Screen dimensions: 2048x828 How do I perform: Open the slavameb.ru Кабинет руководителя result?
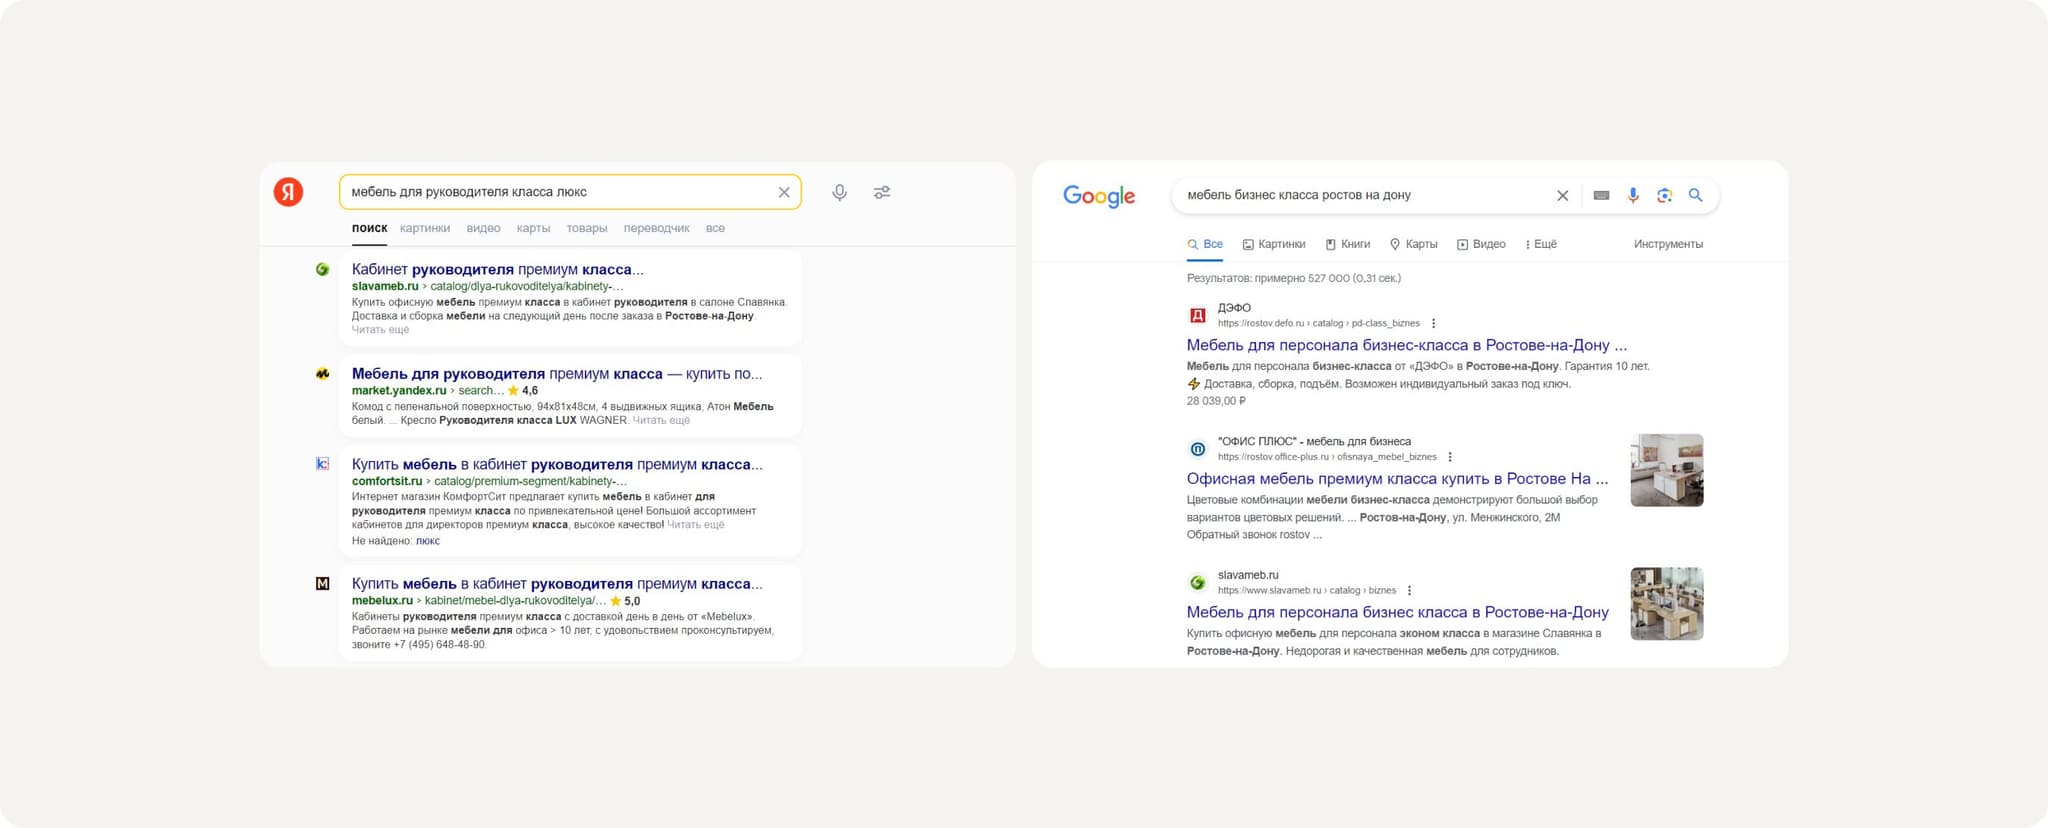497,269
